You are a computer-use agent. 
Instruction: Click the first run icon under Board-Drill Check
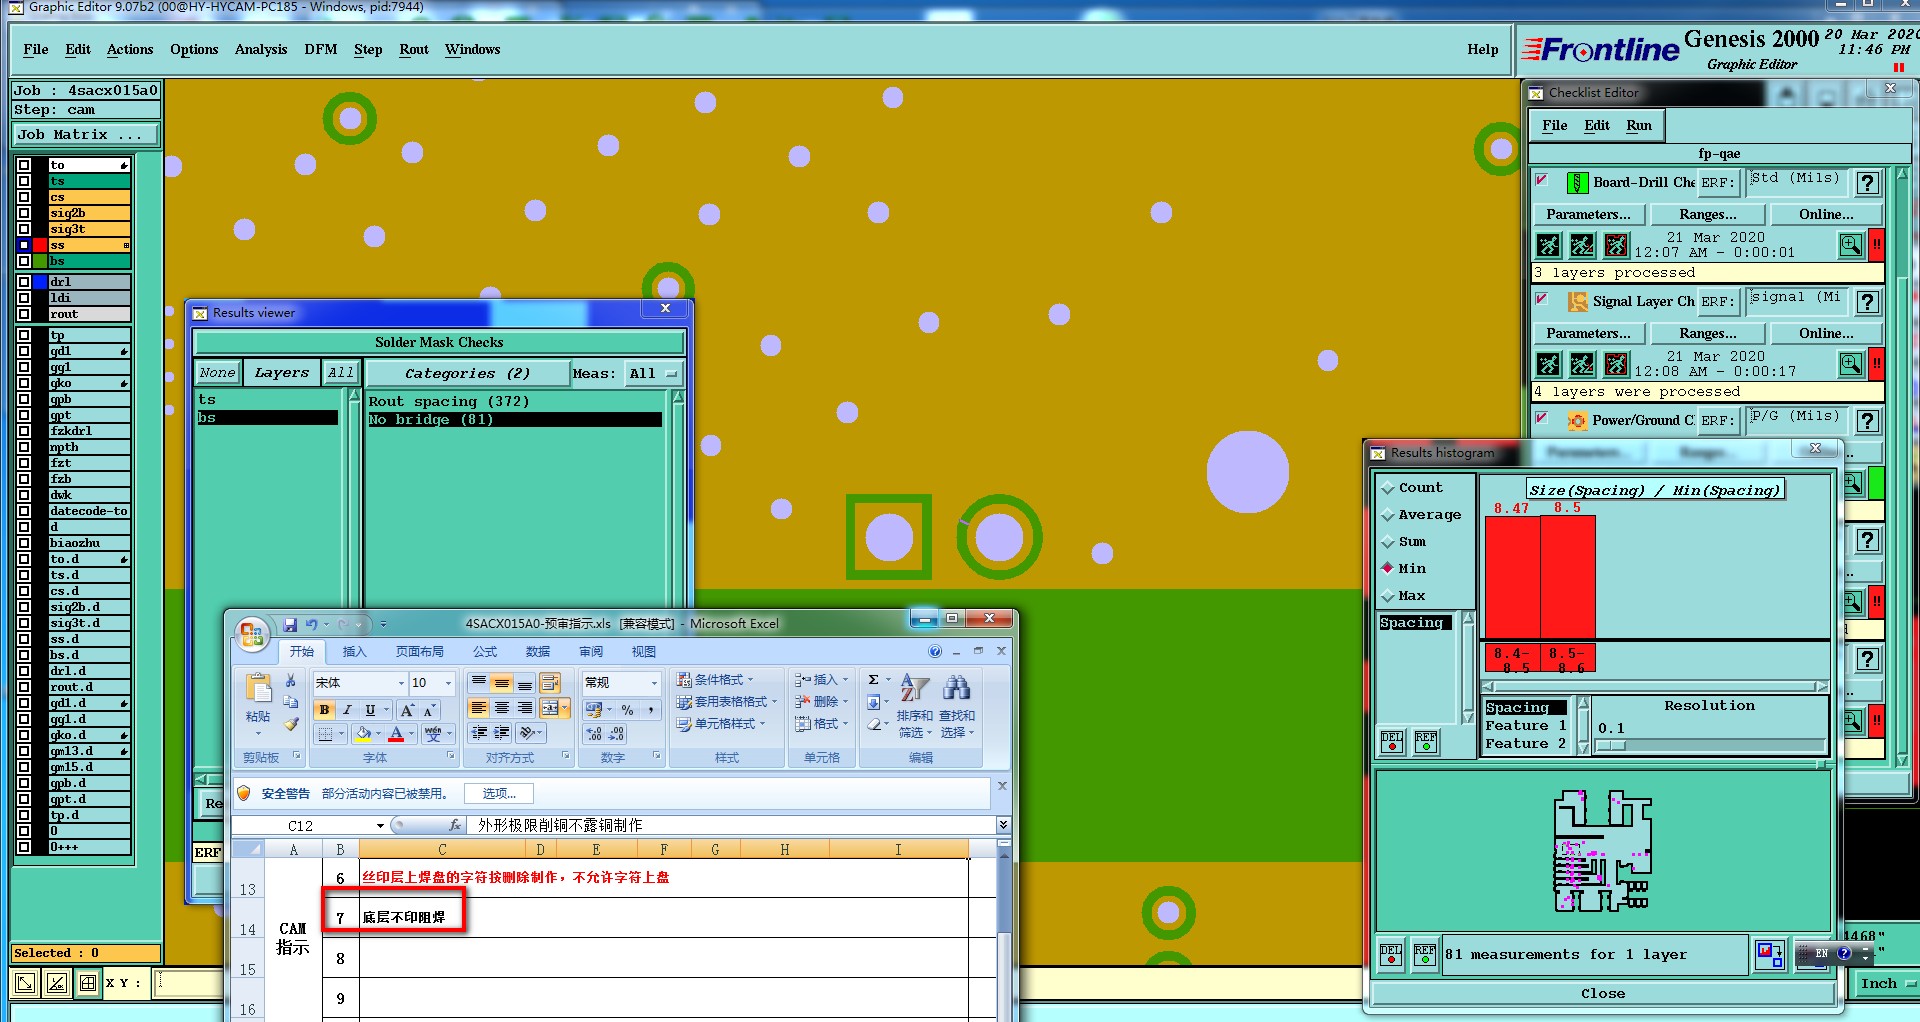(x=1548, y=245)
